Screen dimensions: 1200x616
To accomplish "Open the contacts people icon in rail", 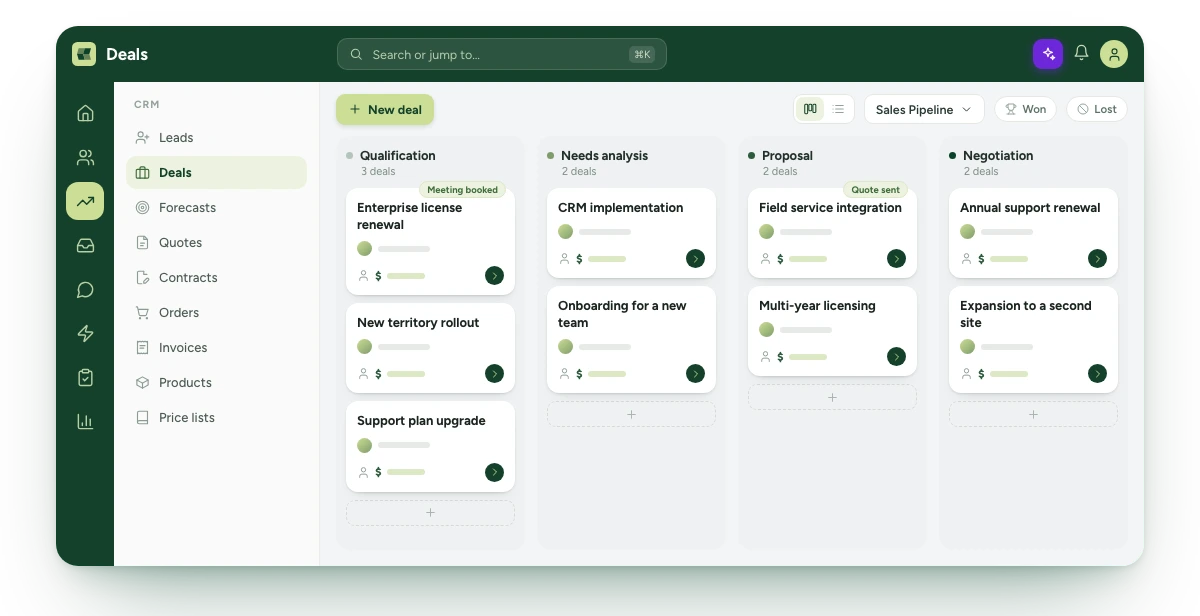I will click(85, 157).
